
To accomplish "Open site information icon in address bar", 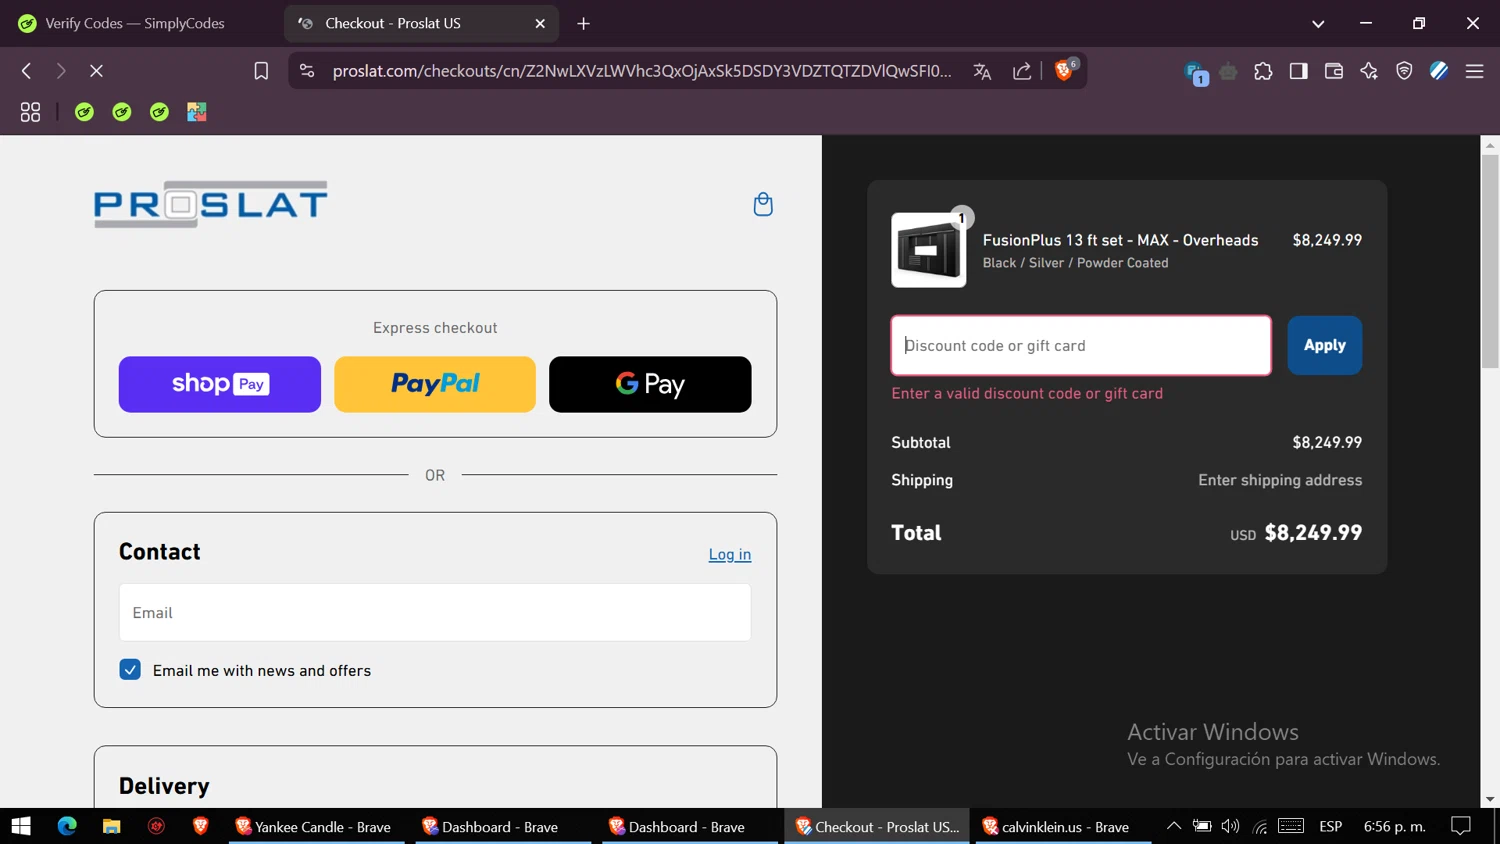I will tap(307, 71).
